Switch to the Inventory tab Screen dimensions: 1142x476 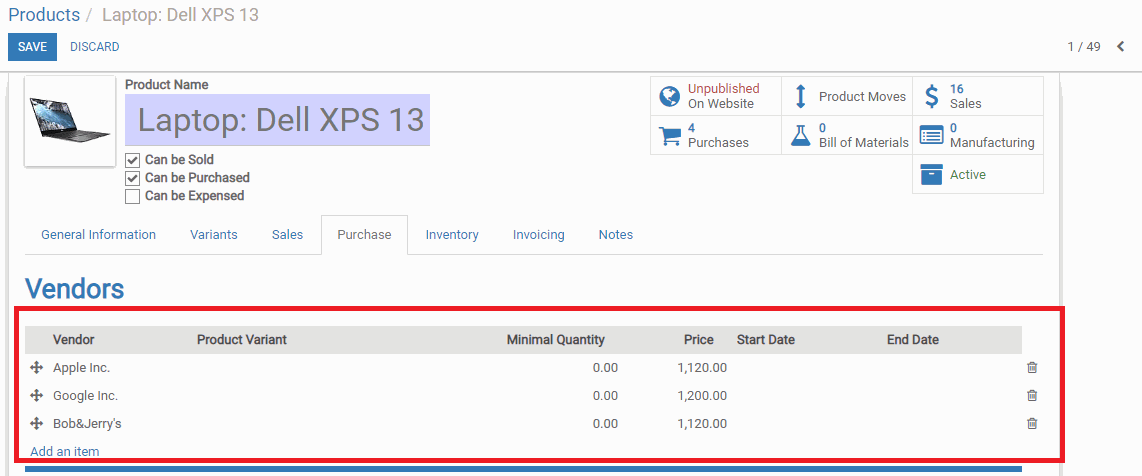452,234
